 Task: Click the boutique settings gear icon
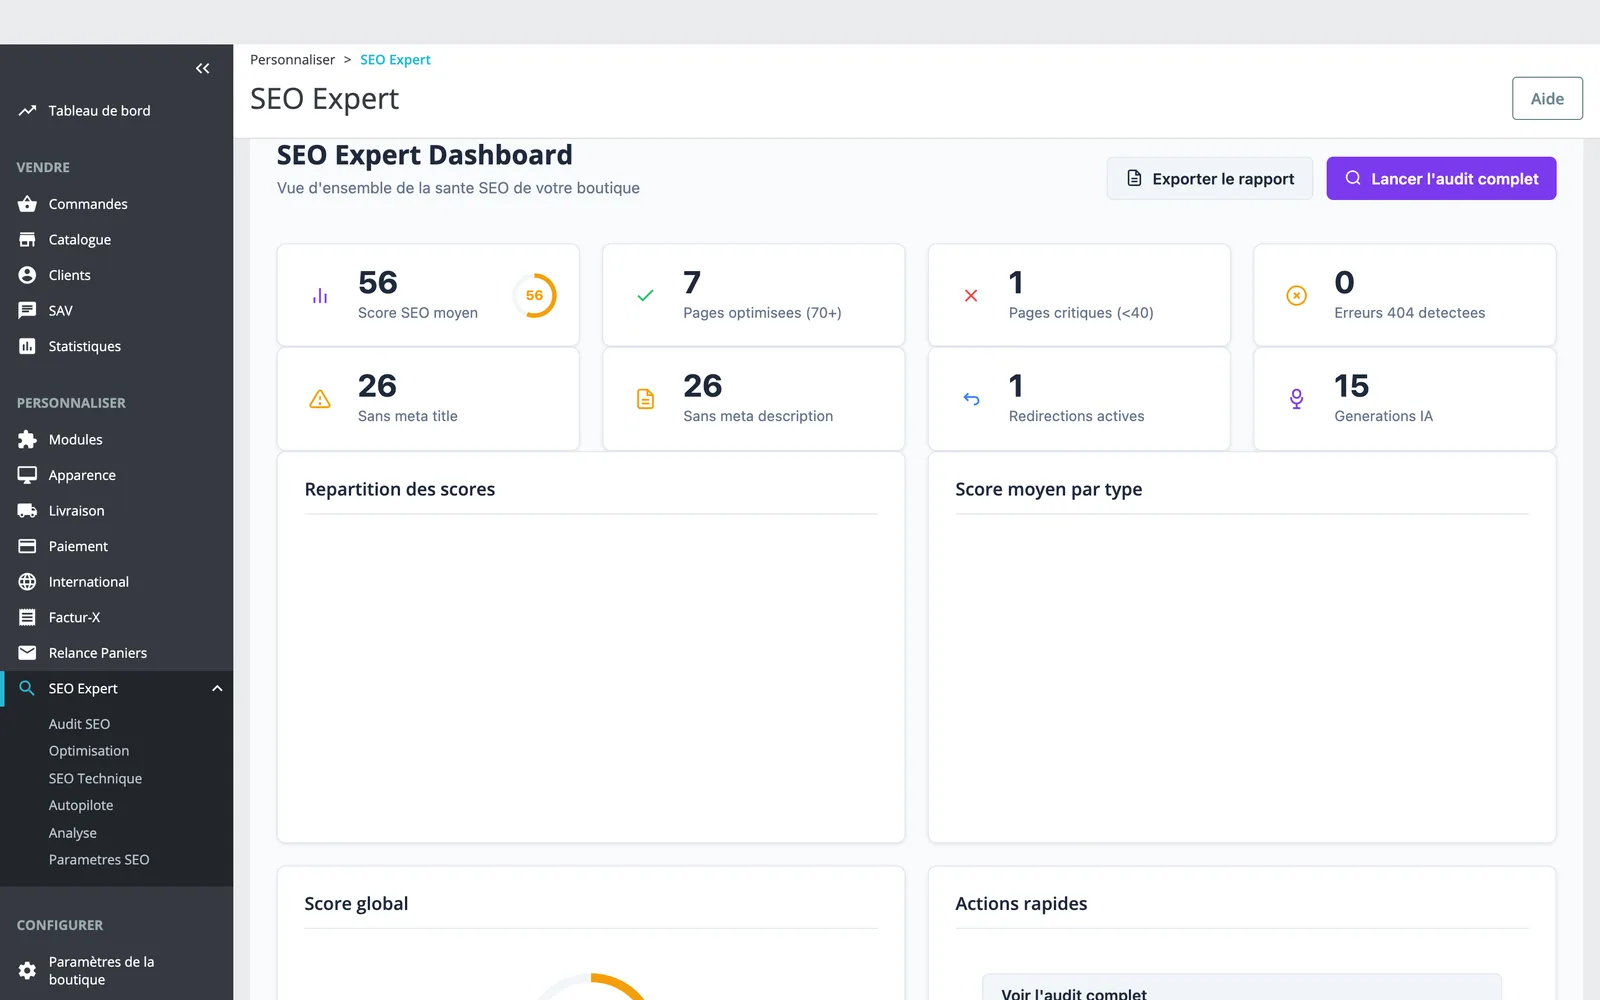coord(27,971)
